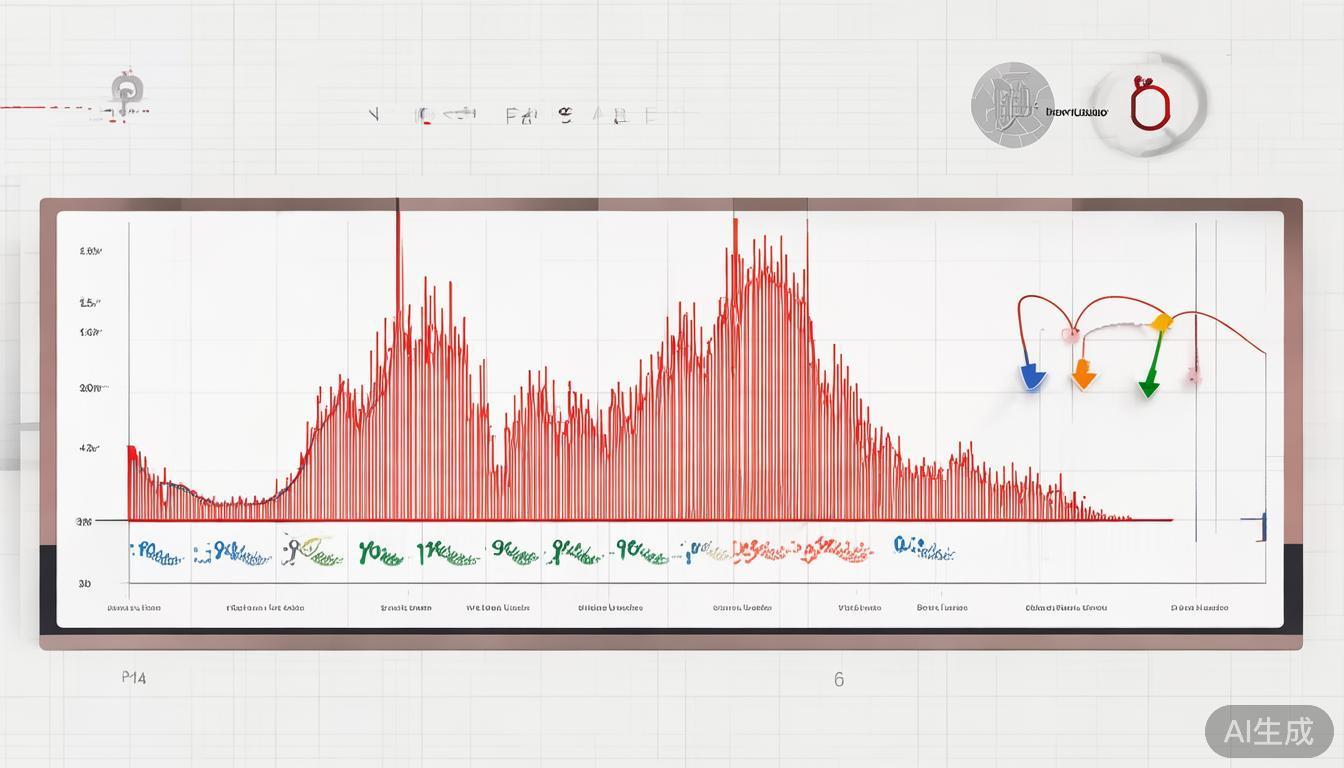Click the last blue legend entry on right
The width and height of the screenshot is (1344, 768).
(x=923, y=549)
